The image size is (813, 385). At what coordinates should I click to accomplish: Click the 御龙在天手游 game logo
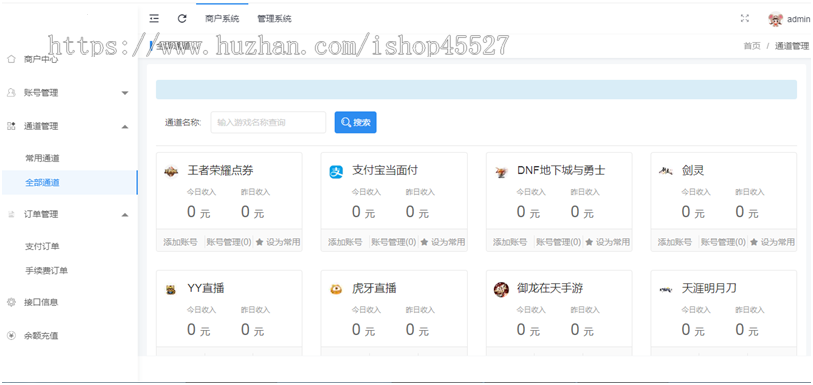coord(501,289)
